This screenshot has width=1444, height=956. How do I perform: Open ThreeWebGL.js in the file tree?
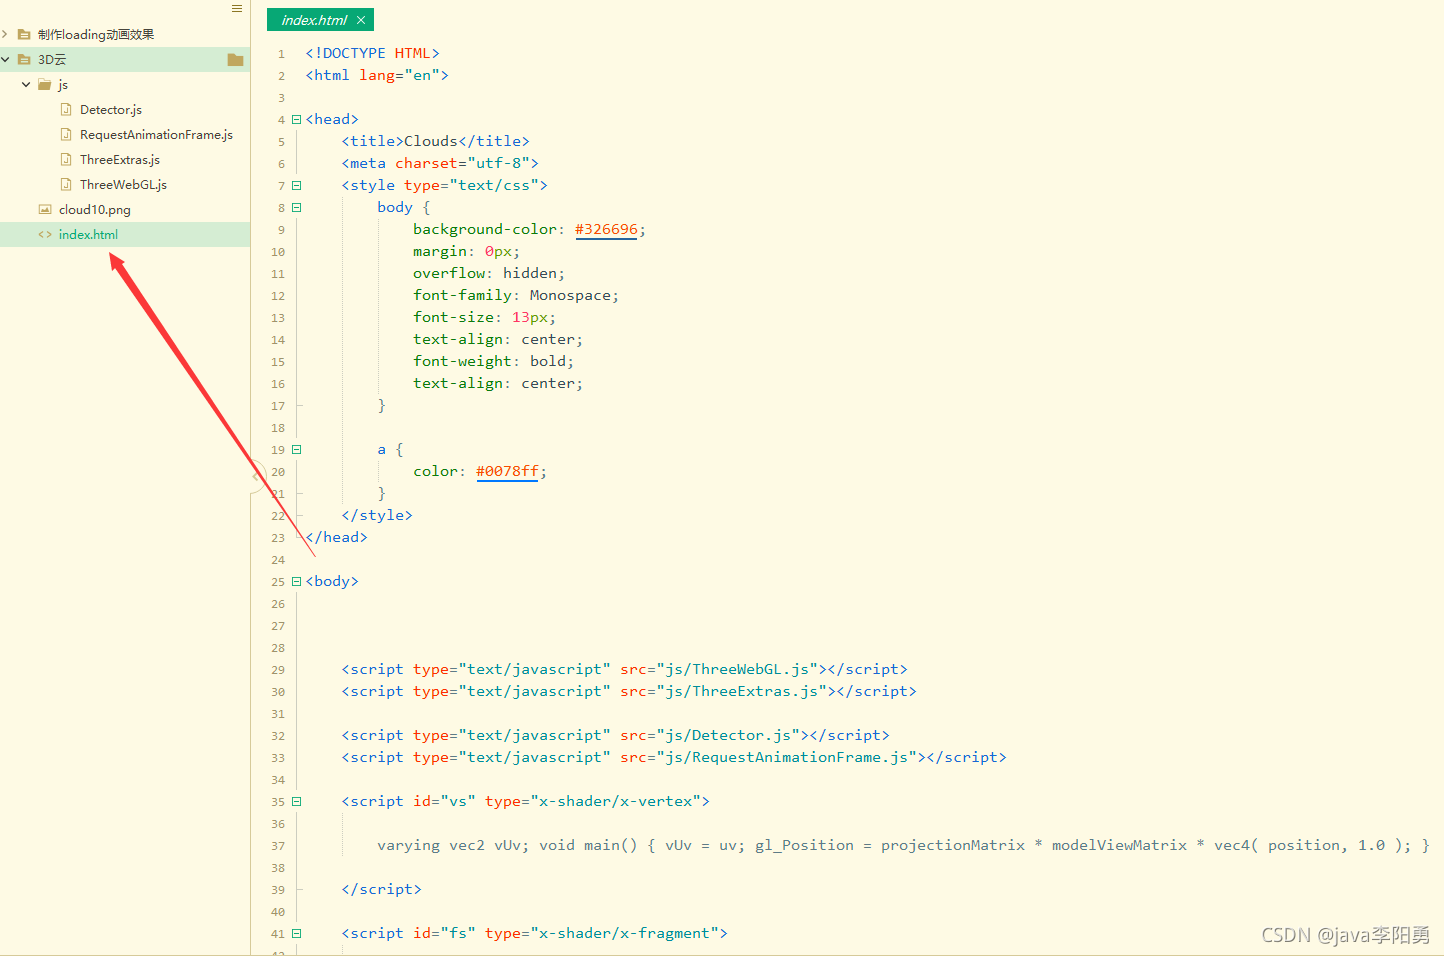point(123,184)
